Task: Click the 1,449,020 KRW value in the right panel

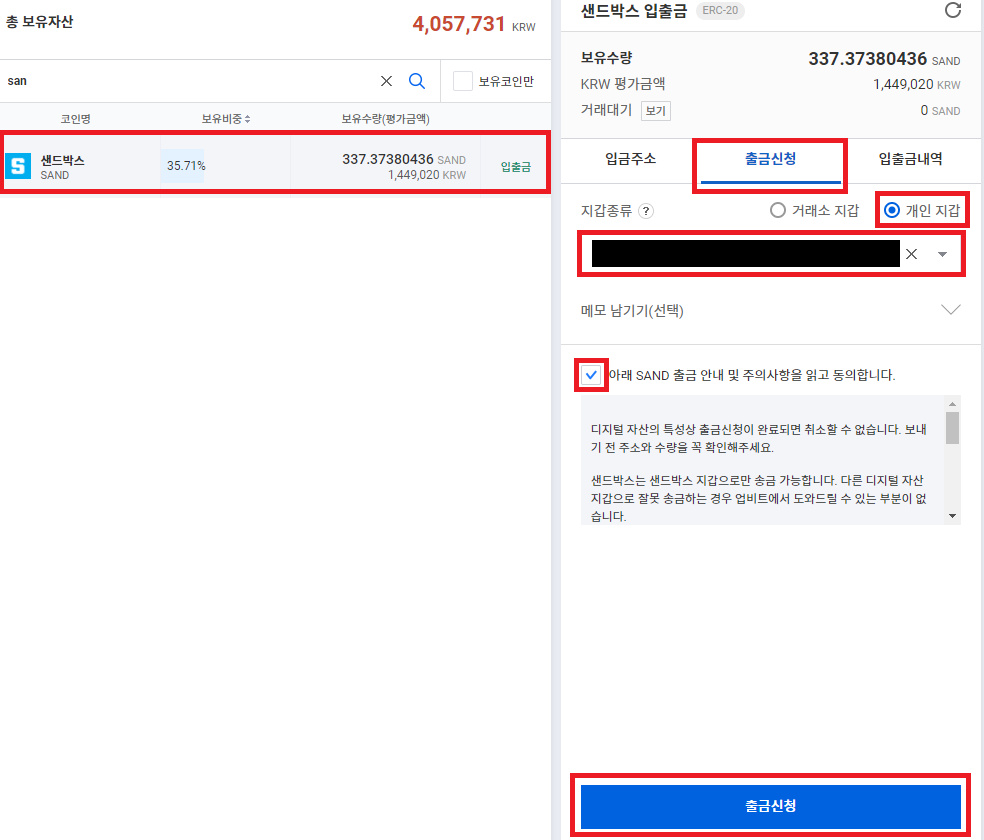Action: [x=916, y=84]
